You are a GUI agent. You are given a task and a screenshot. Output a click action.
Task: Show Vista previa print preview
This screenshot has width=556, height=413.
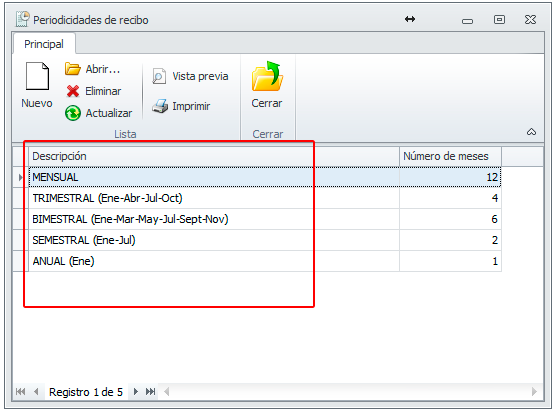pos(190,76)
